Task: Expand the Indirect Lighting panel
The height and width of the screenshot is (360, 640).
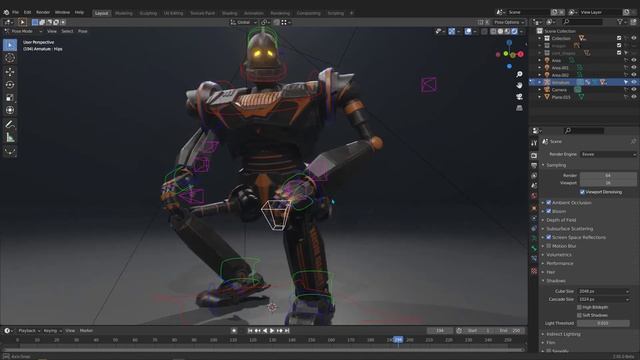Action: click(x=563, y=334)
